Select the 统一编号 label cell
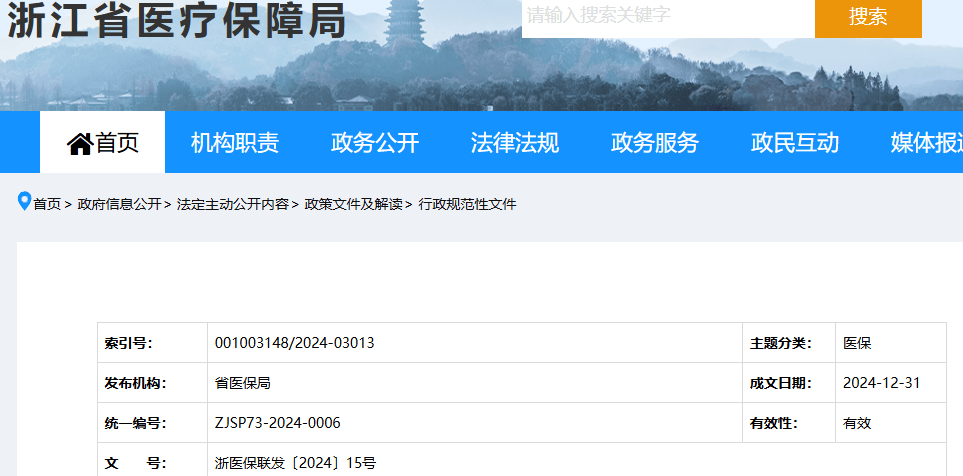Viewport: 963px width, 476px height. click(x=153, y=423)
